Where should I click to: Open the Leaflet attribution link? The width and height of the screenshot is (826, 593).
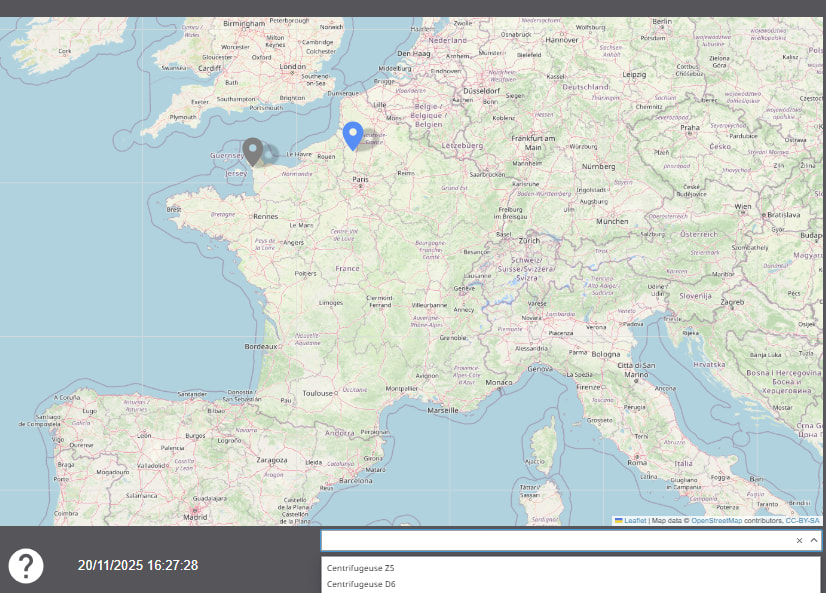pyautogui.click(x=635, y=520)
